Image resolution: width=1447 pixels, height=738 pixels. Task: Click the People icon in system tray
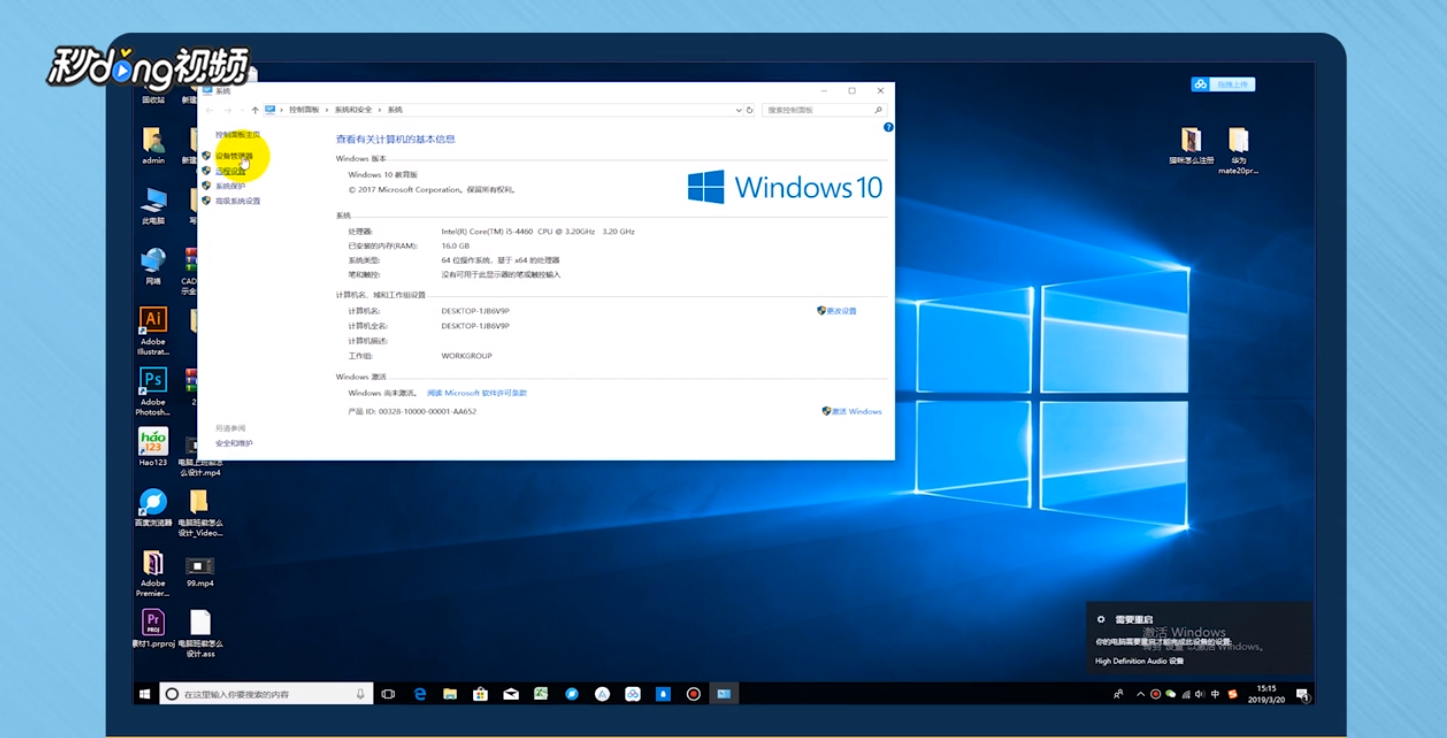[1118, 694]
